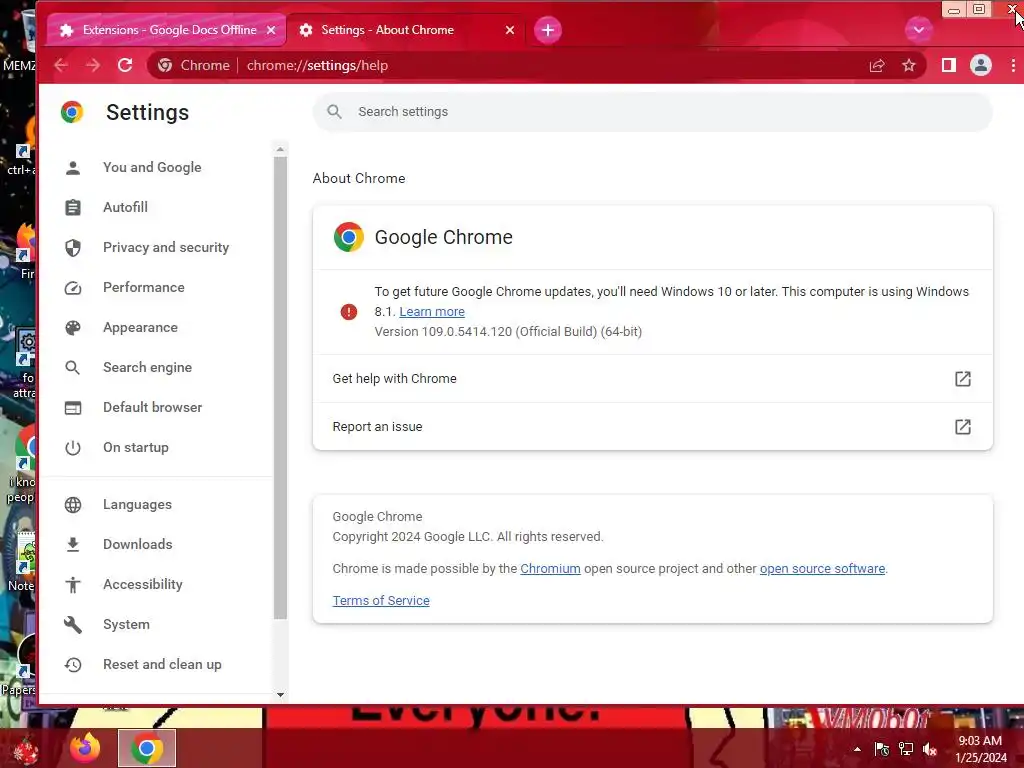Click the restore clock icon beside Reset
The height and width of the screenshot is (768, 1024).
pos(73,665)
